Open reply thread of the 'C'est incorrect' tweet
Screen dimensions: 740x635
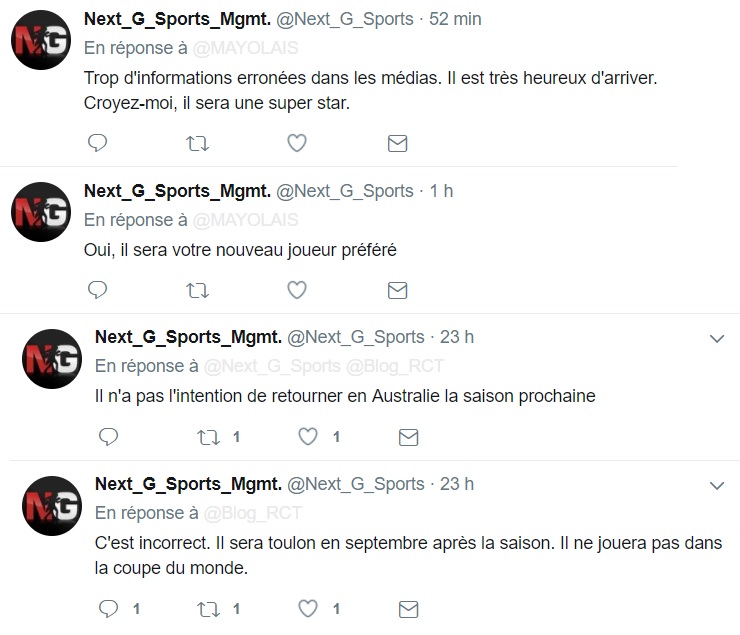coord(109,609)
